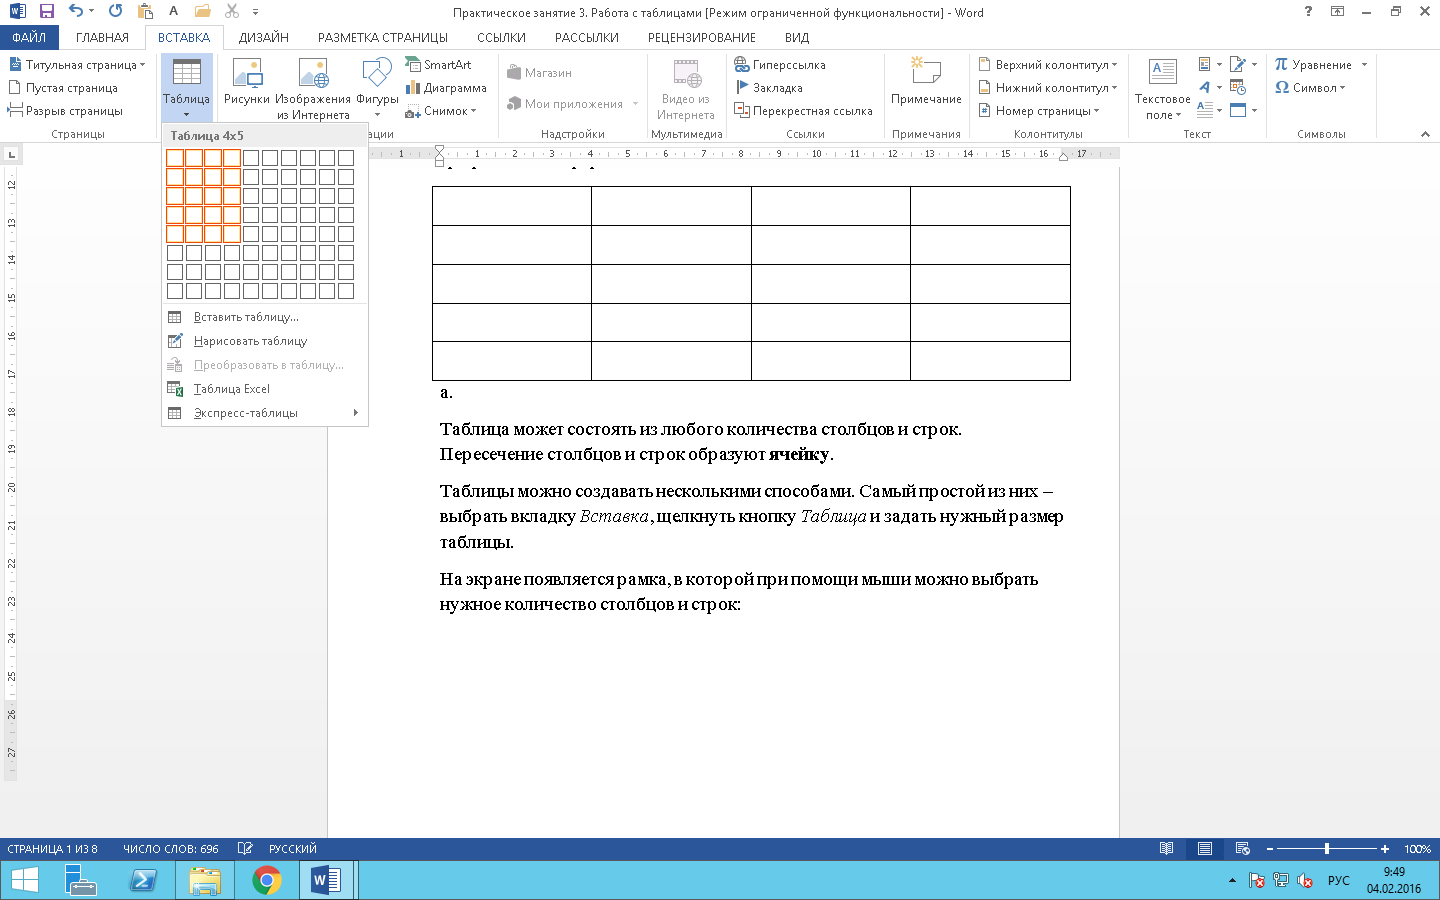Switch to the РЕЦЕНЗИРОВАНИЕ tab

[x=702, y=37]
